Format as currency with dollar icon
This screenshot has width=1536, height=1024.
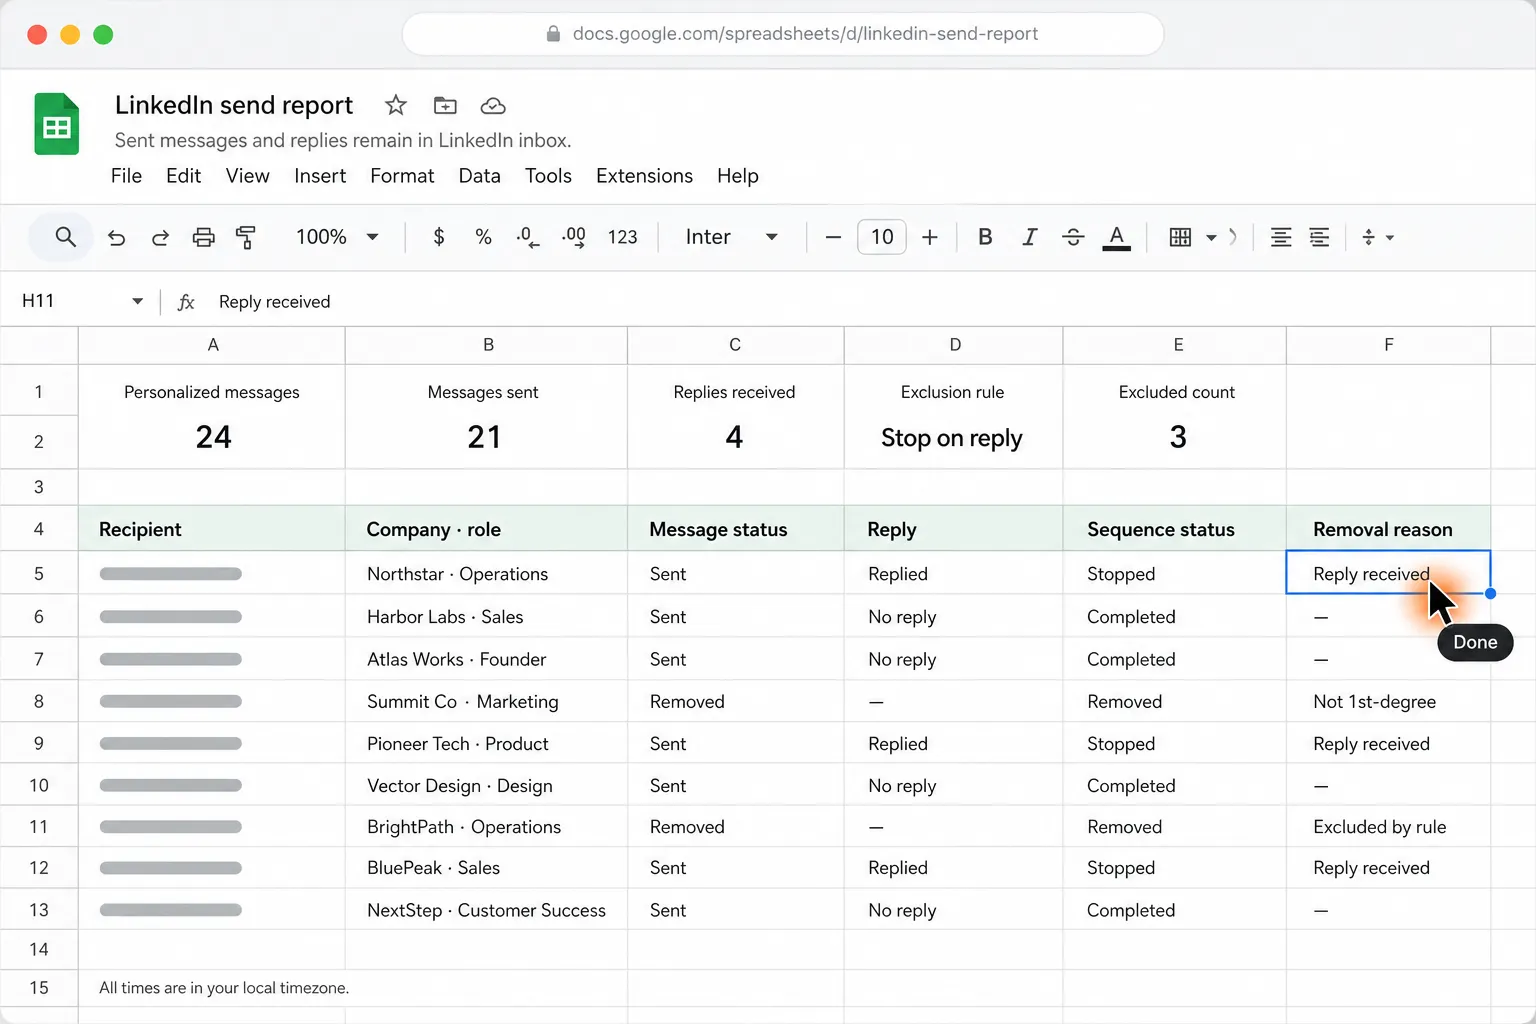click(x=439, y=237)
